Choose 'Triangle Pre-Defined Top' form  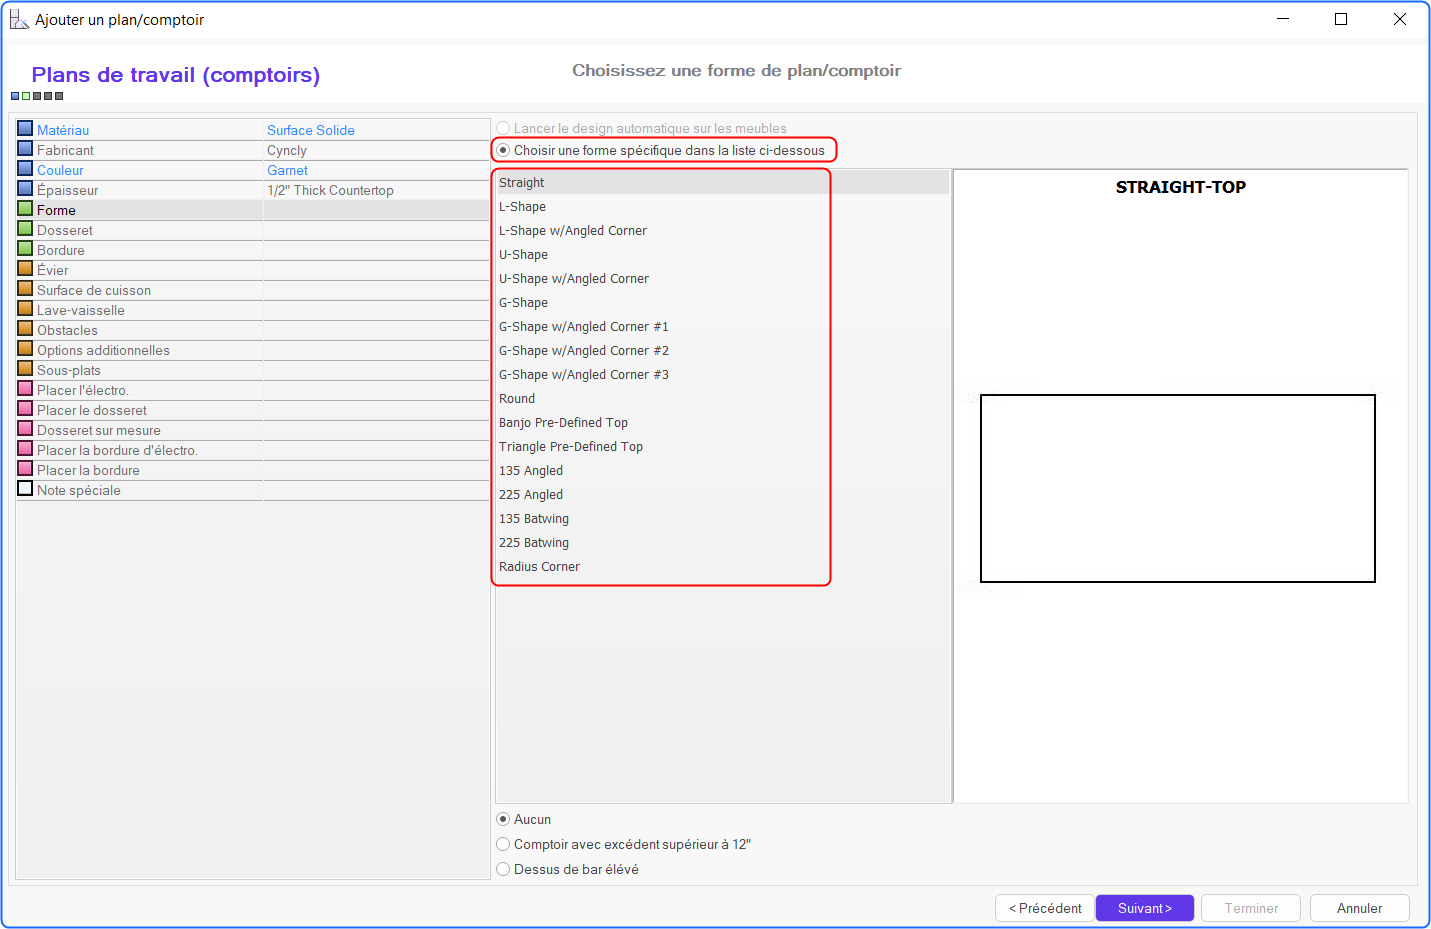click(722, 446)
